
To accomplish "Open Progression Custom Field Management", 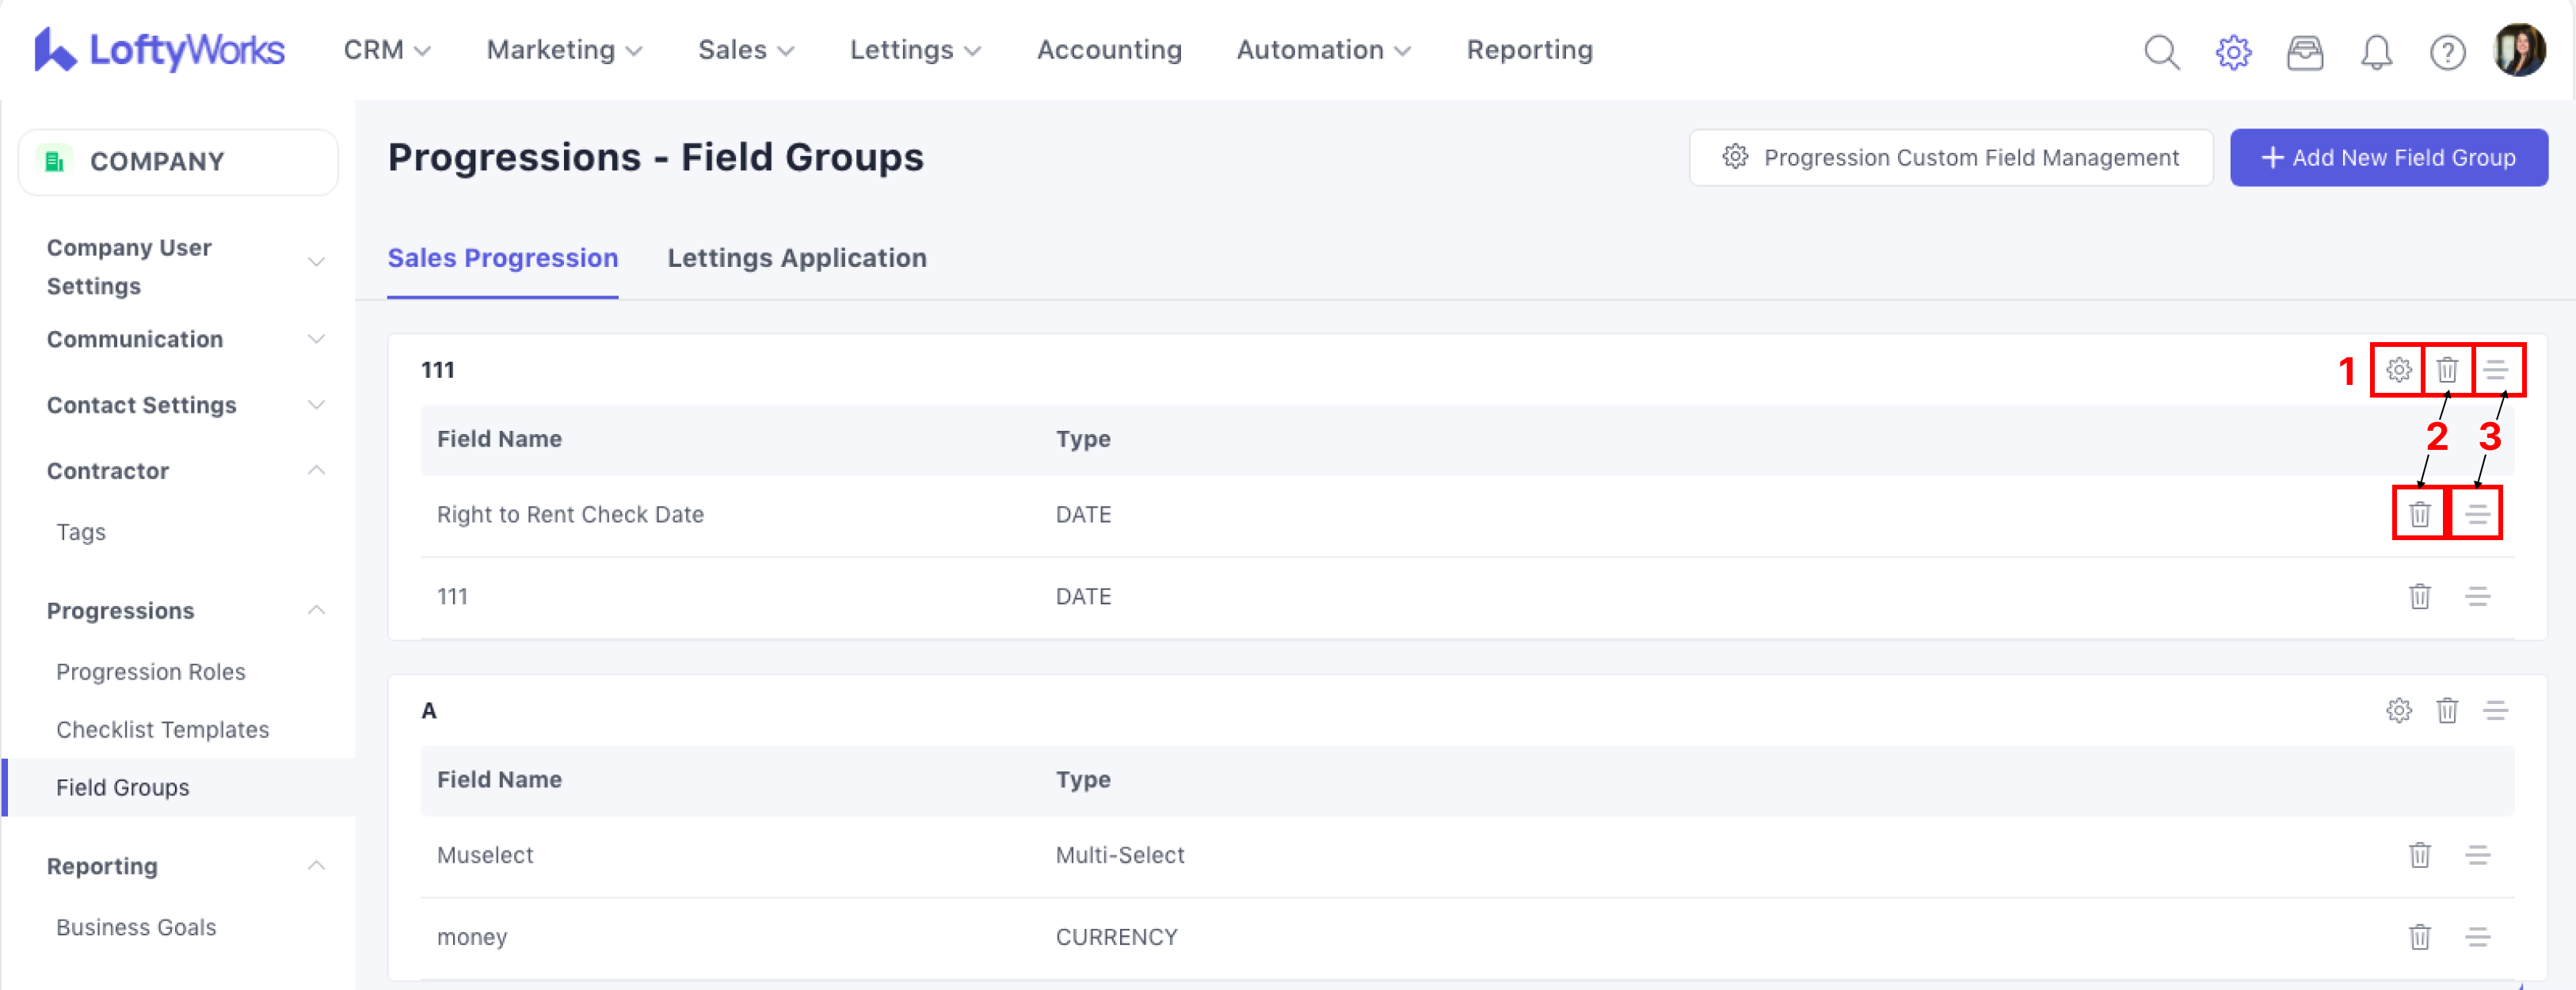I will point(1950,158).
